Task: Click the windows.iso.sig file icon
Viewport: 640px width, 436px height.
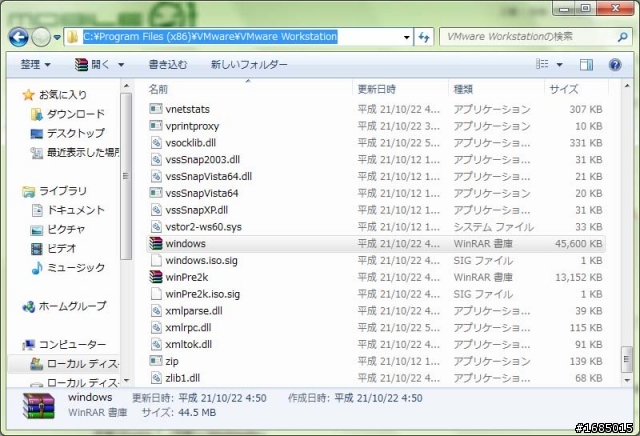Action: click(156, 260)
